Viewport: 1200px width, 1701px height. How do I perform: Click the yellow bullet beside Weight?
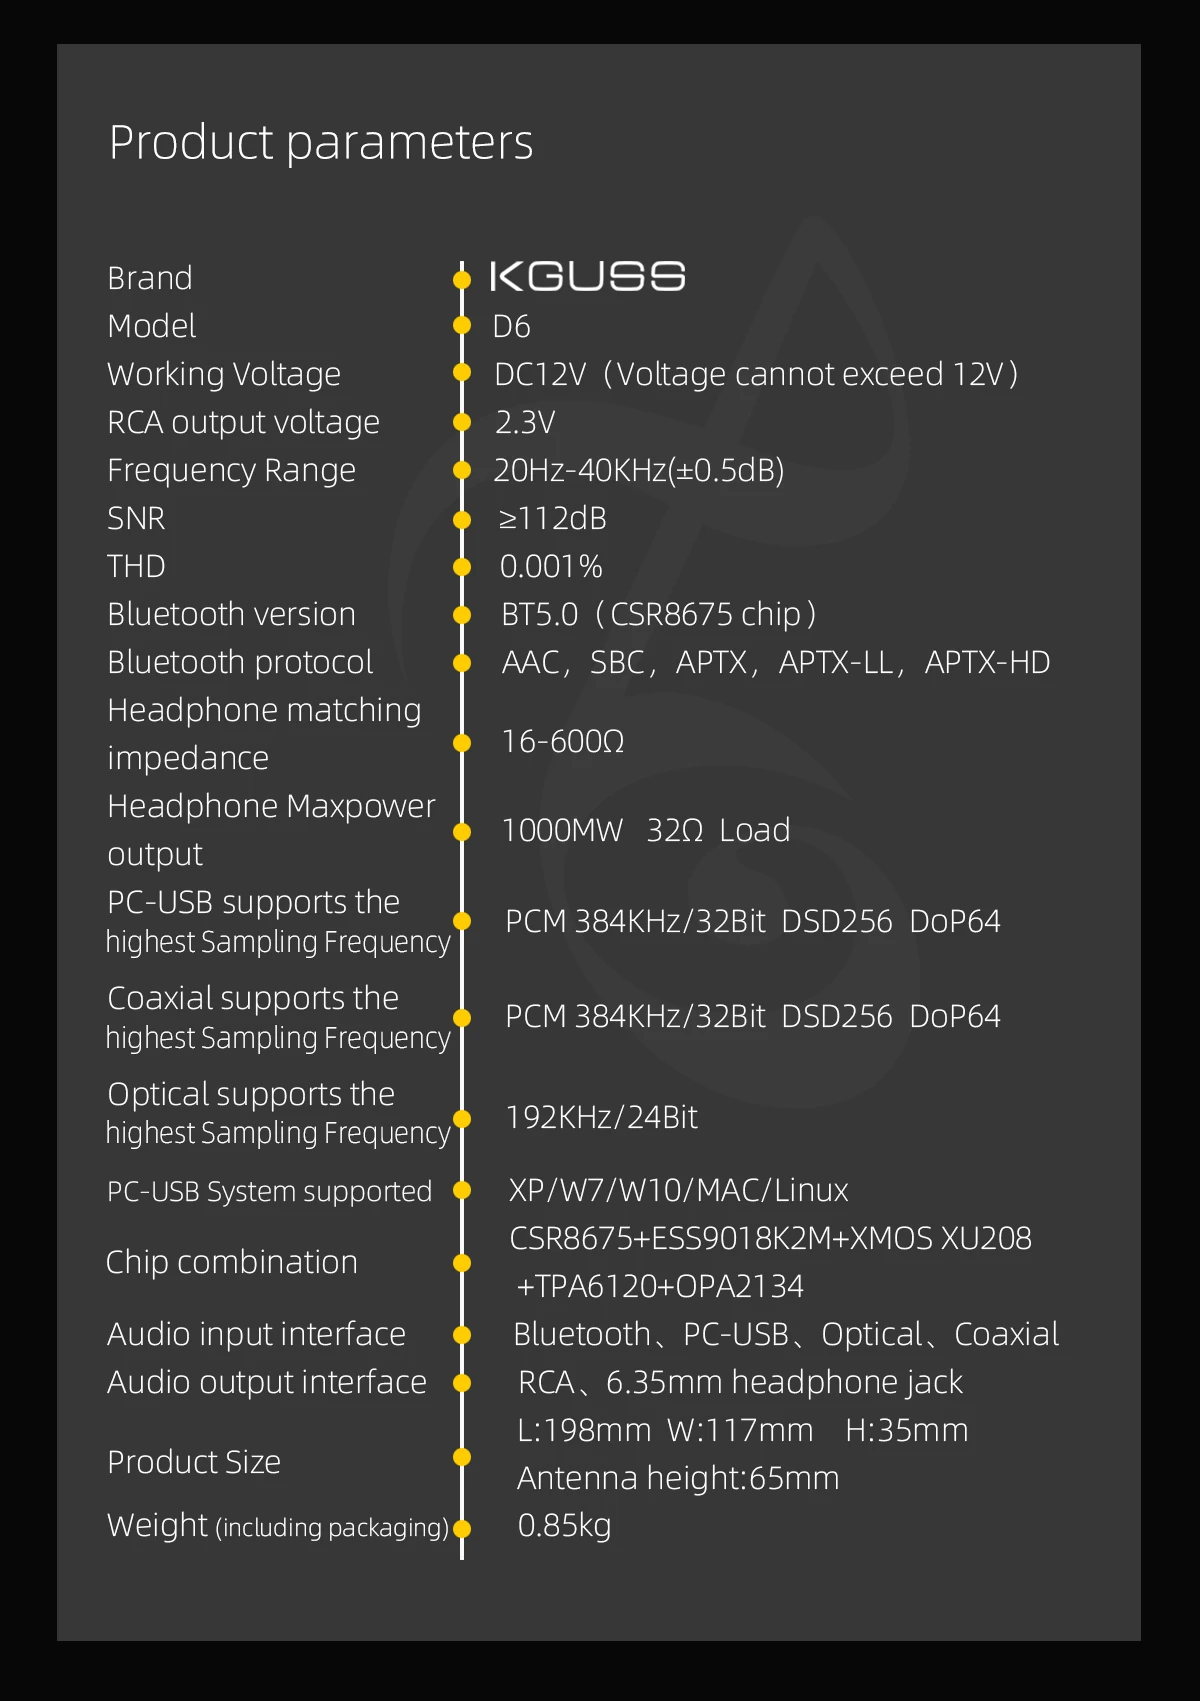(462, 1528)
